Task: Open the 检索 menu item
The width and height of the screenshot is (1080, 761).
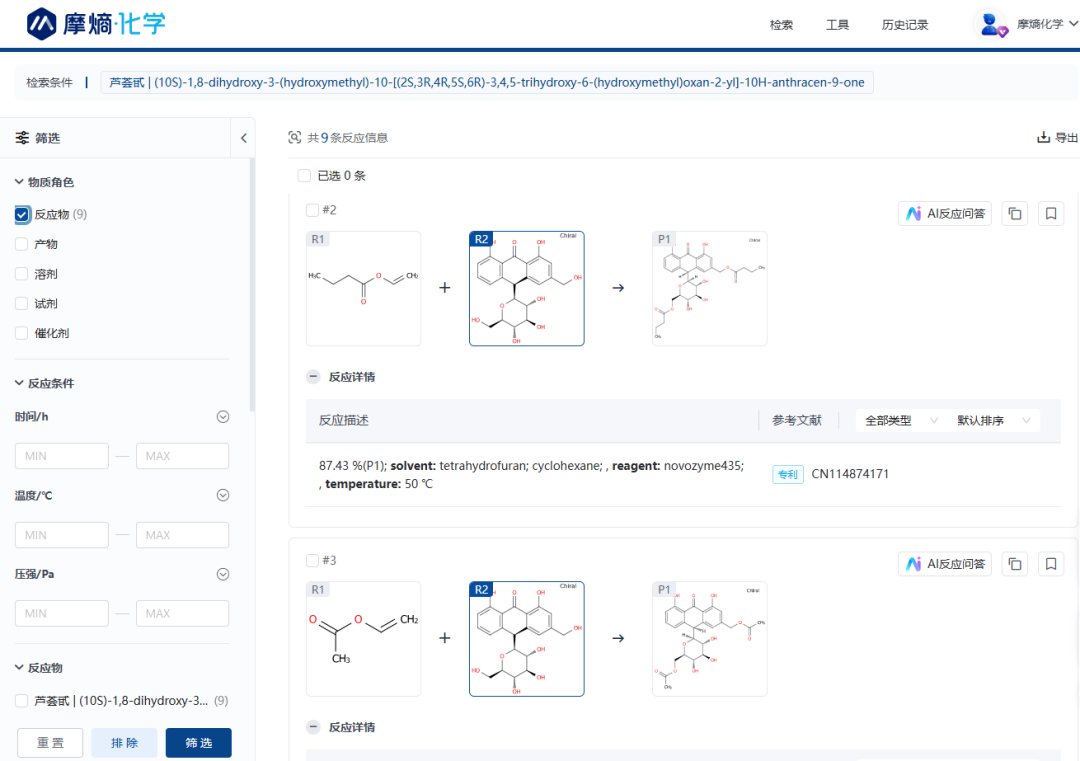Action: pyautogui.click(x=781, y=25)
